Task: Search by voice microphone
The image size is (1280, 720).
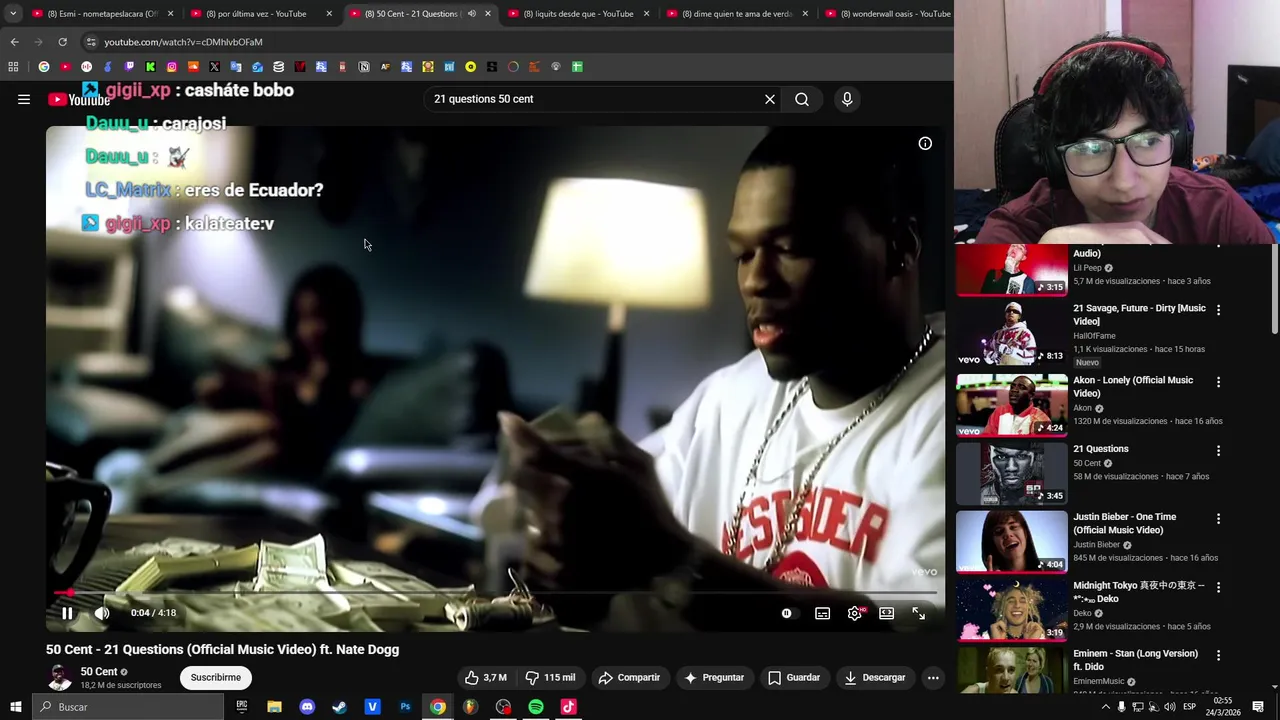Action: coord(847,99)
